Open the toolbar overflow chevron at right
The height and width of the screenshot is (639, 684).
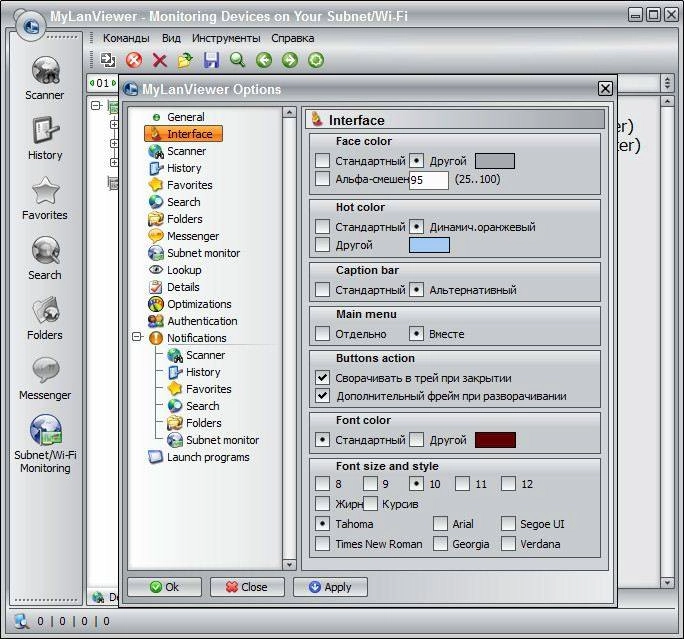coord(667,83)
